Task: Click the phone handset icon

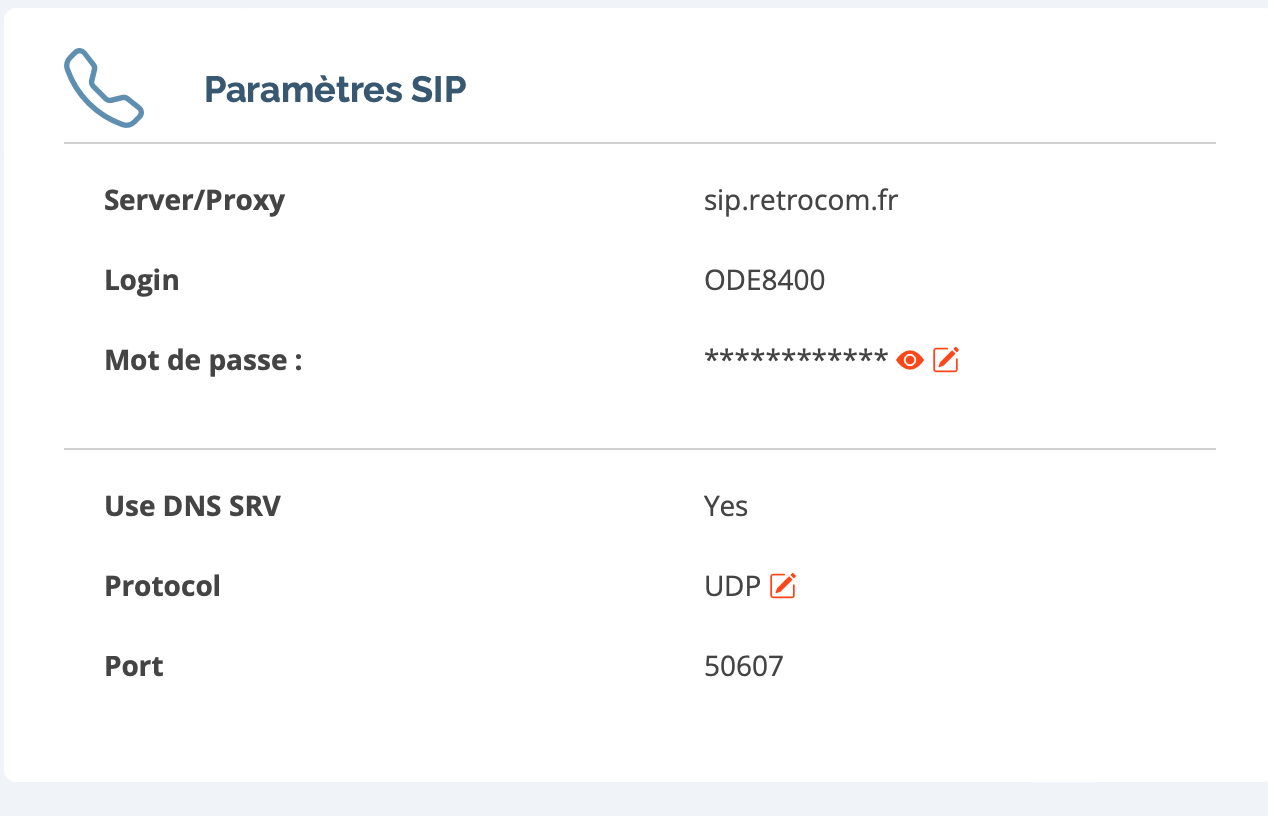Action: coord(103,90)
